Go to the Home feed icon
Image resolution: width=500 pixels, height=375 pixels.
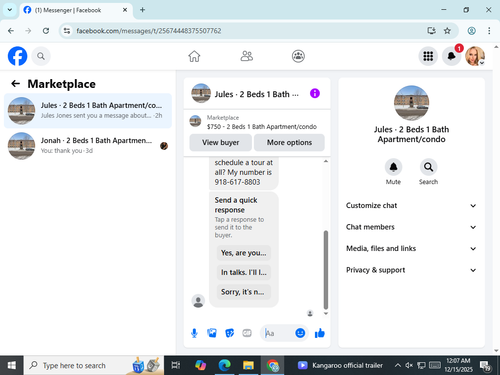(x=194, y=56)
